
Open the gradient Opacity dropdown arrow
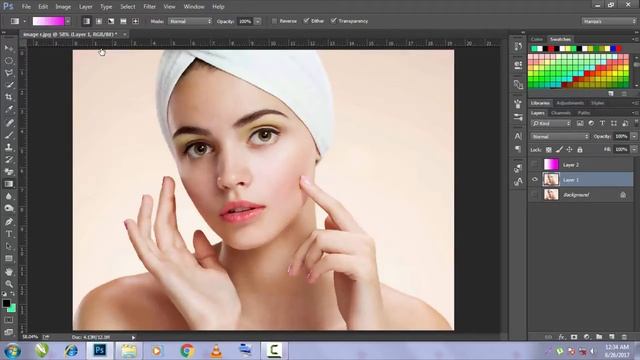pos(258,21)
